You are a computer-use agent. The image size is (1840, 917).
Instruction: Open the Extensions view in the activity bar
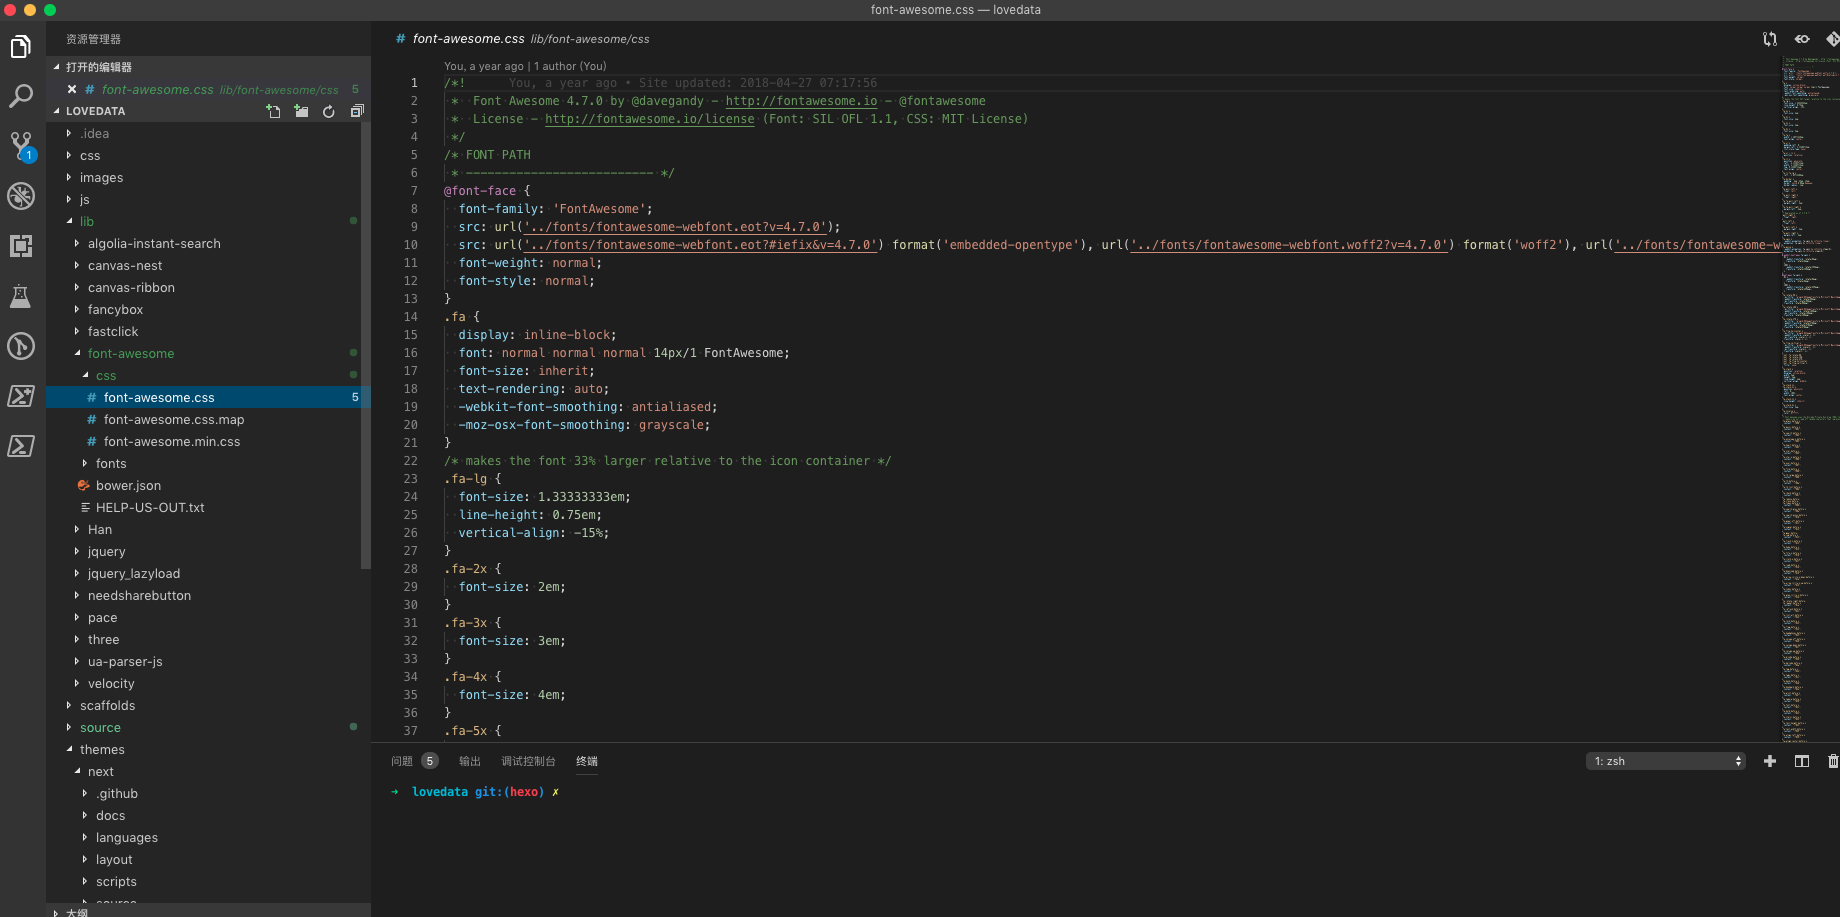pyautogui.click(x=21, y=246)
